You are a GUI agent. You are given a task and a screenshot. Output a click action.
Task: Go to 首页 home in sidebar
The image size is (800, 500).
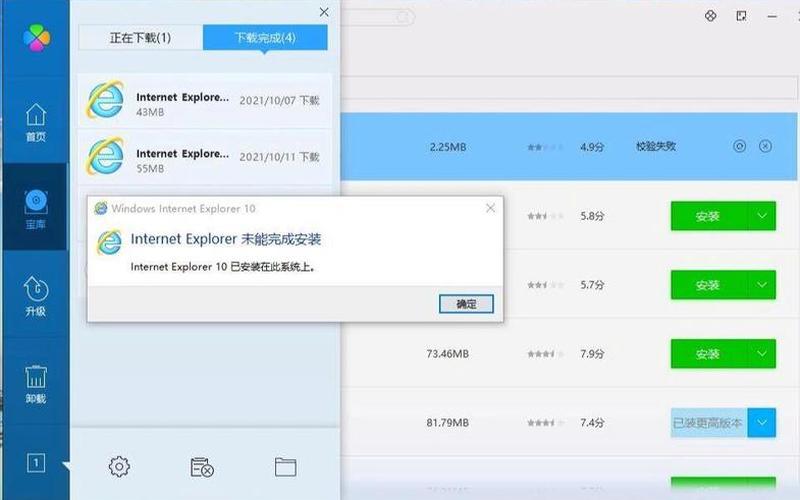point(36,122)
